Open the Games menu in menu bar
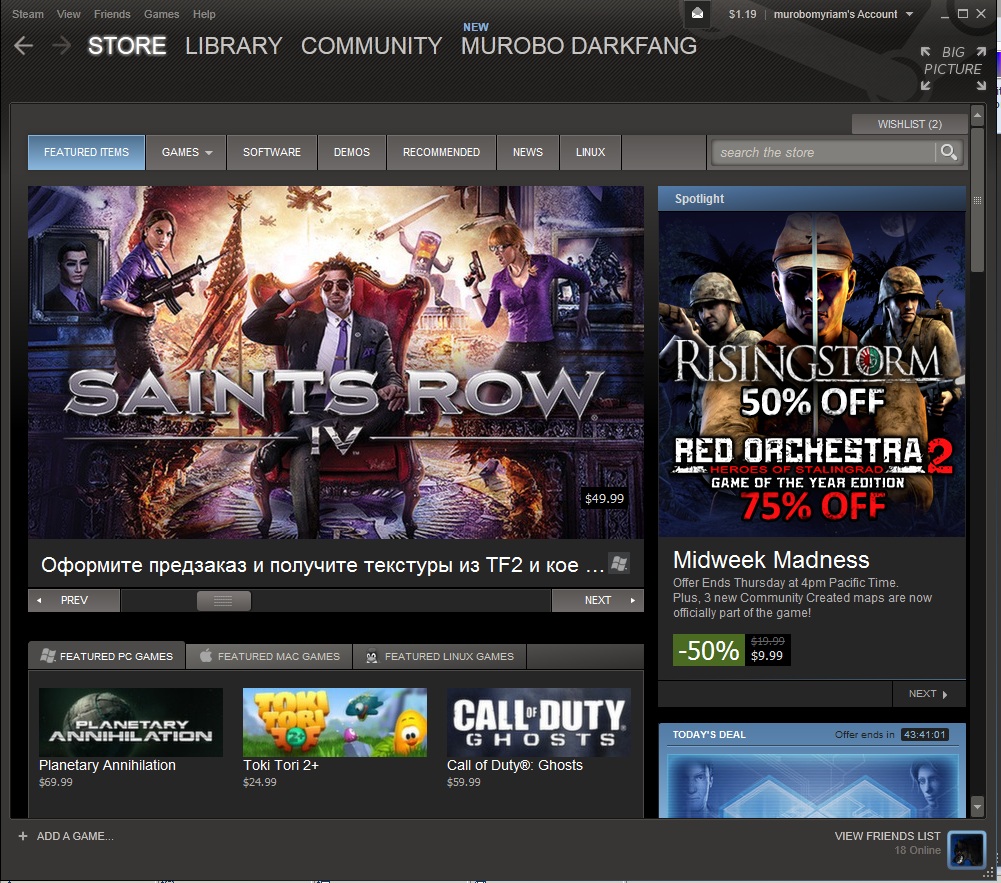The width and height of the screenshot is (1001, 883). point(162,14)
